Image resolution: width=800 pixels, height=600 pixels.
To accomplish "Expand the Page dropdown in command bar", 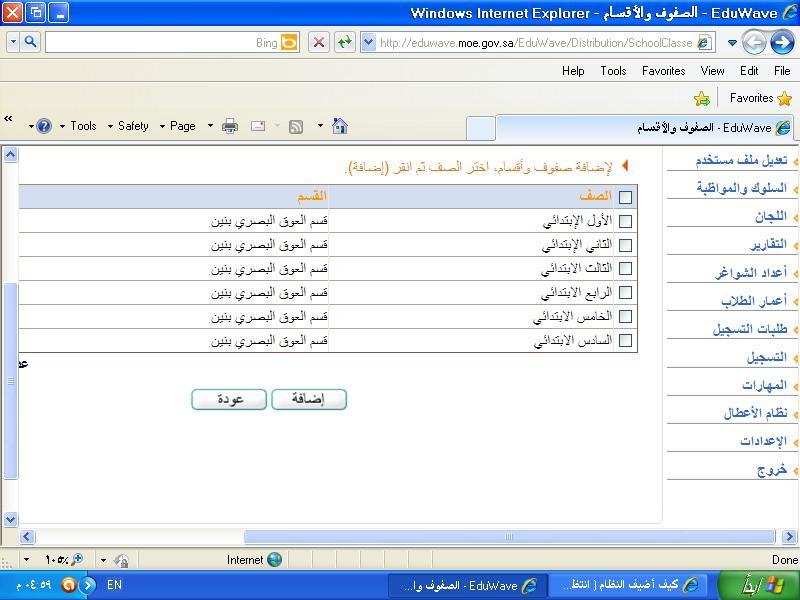I will (188, 126).
